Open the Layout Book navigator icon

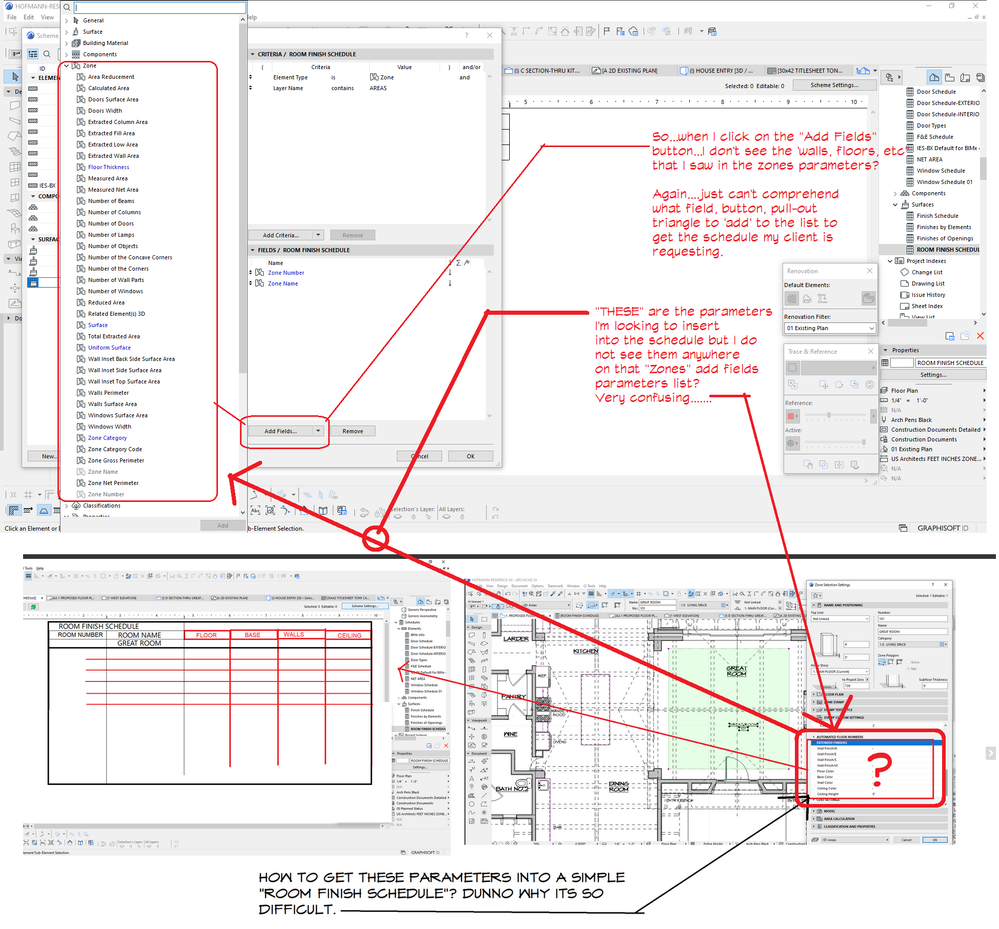click(x=965, y=77)
